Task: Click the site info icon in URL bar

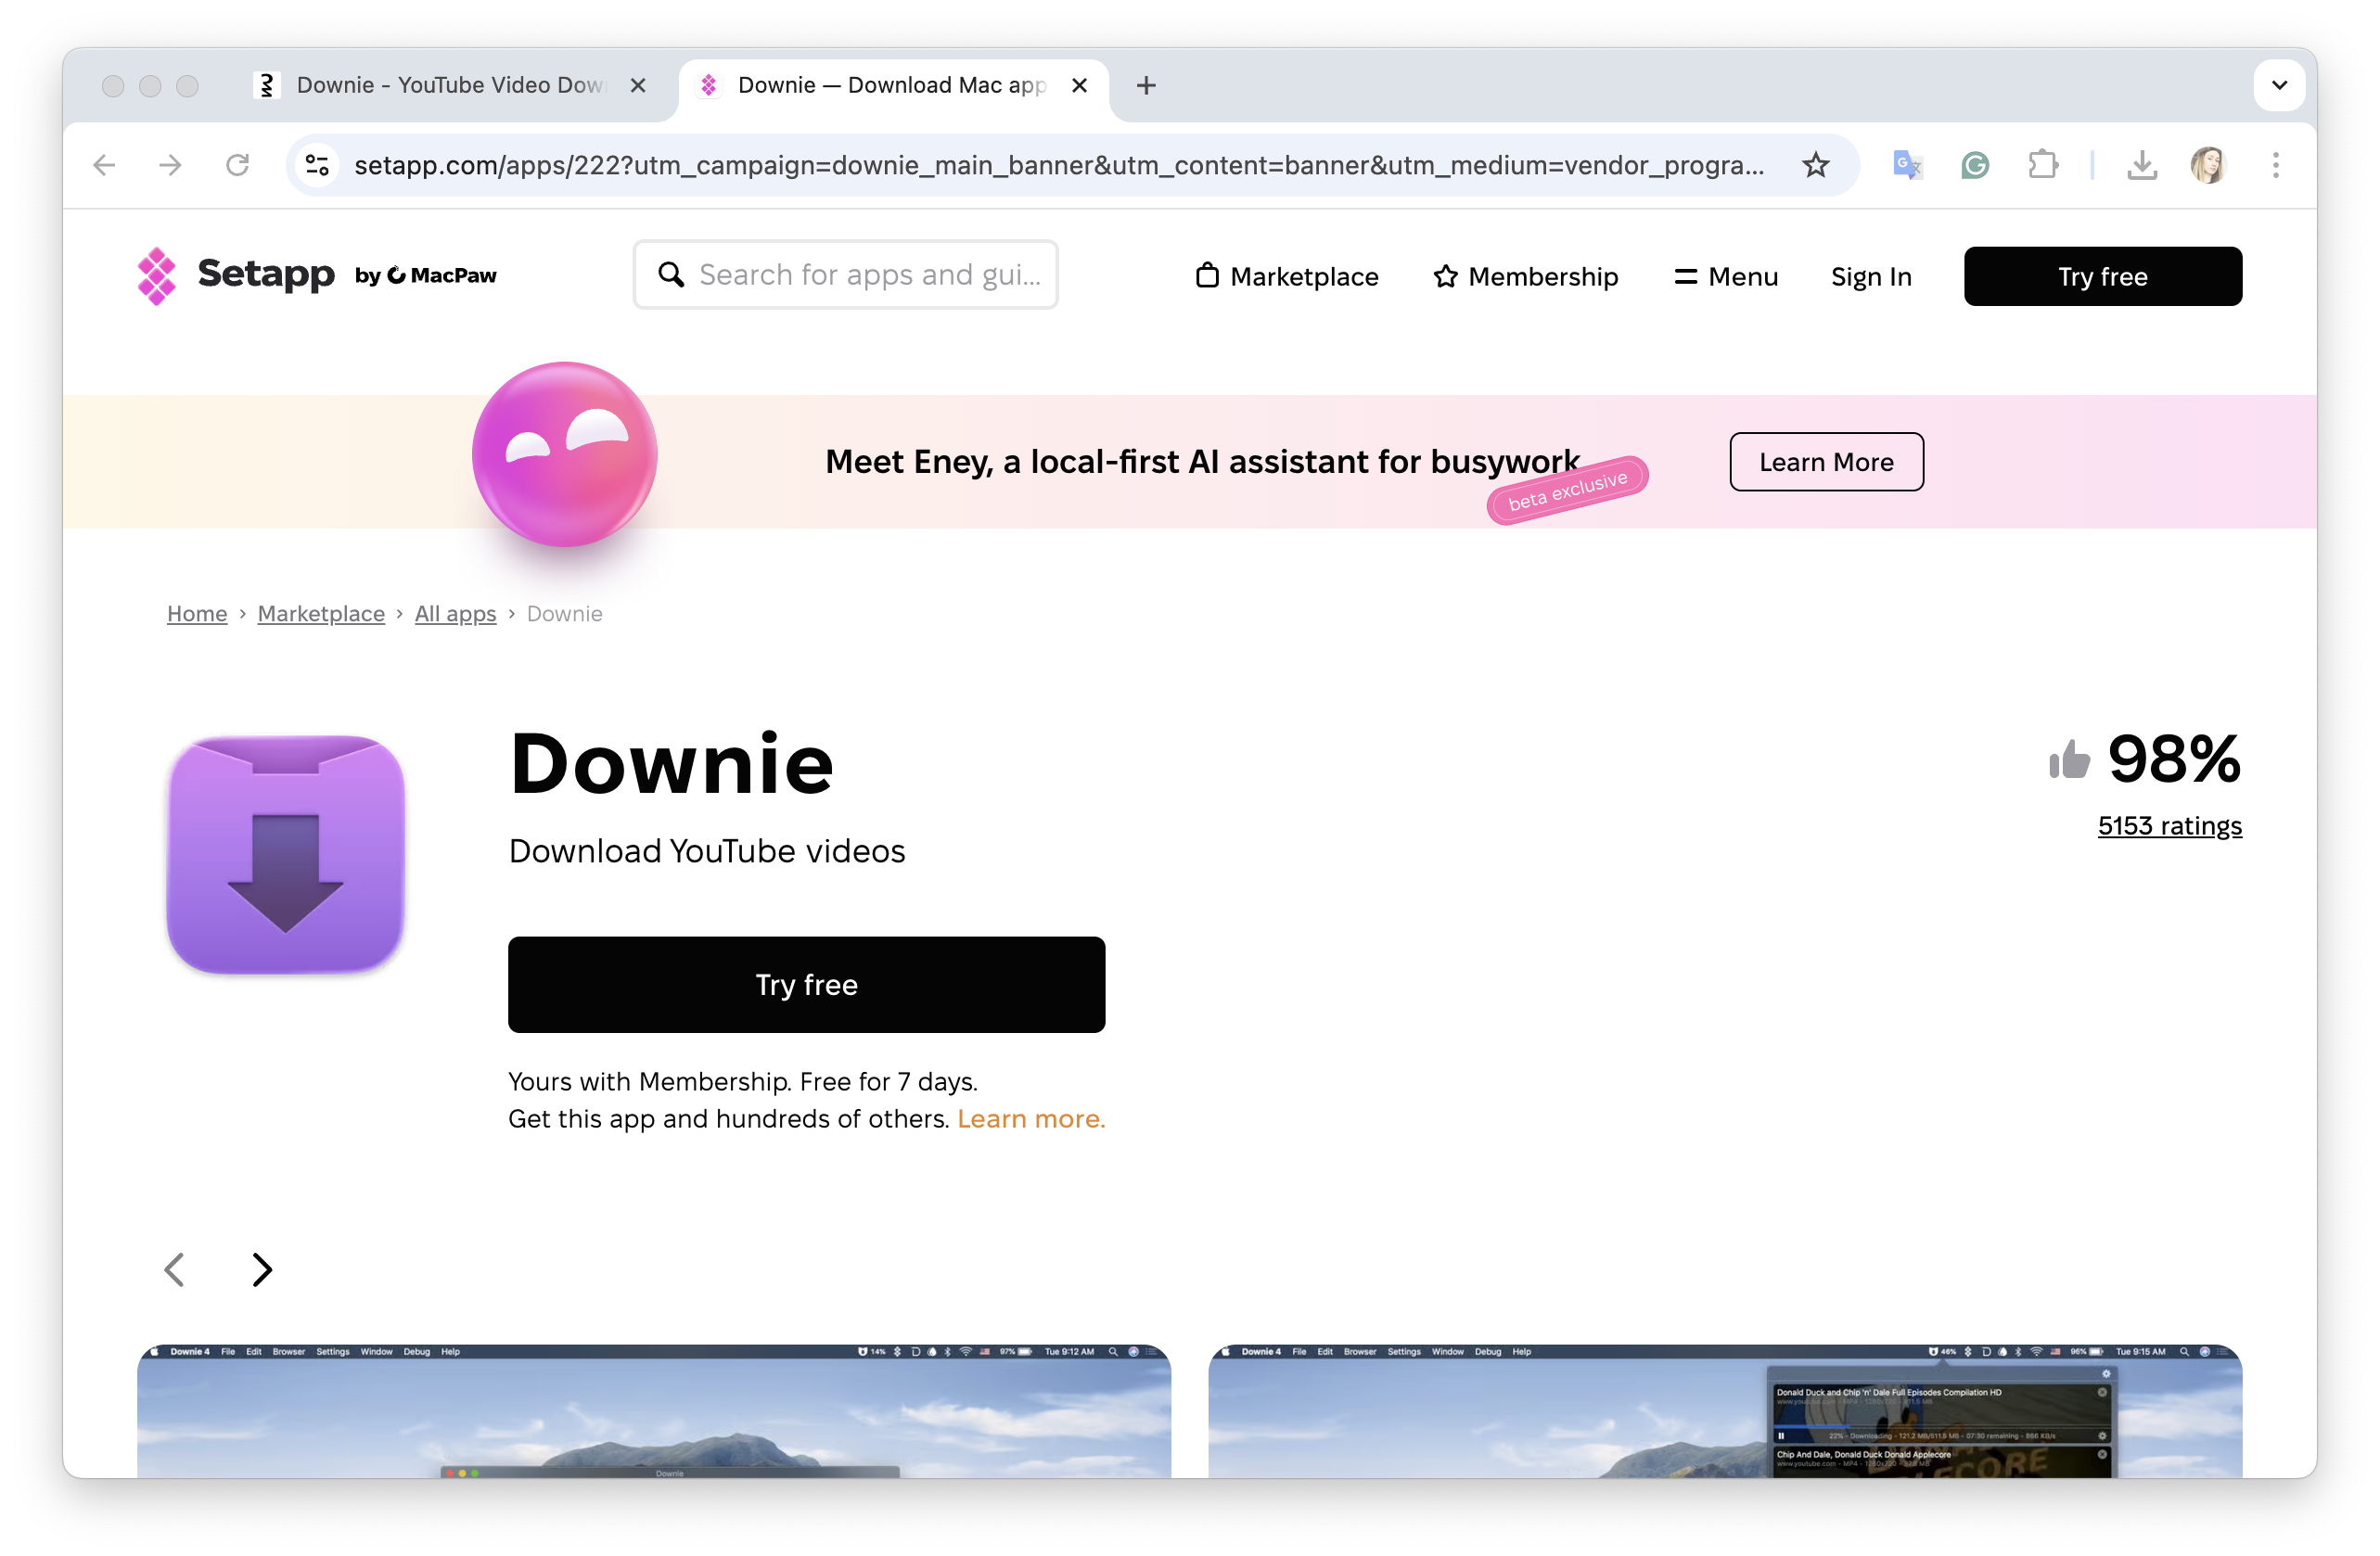Action: pyautogui.click(x=317, y=165)
